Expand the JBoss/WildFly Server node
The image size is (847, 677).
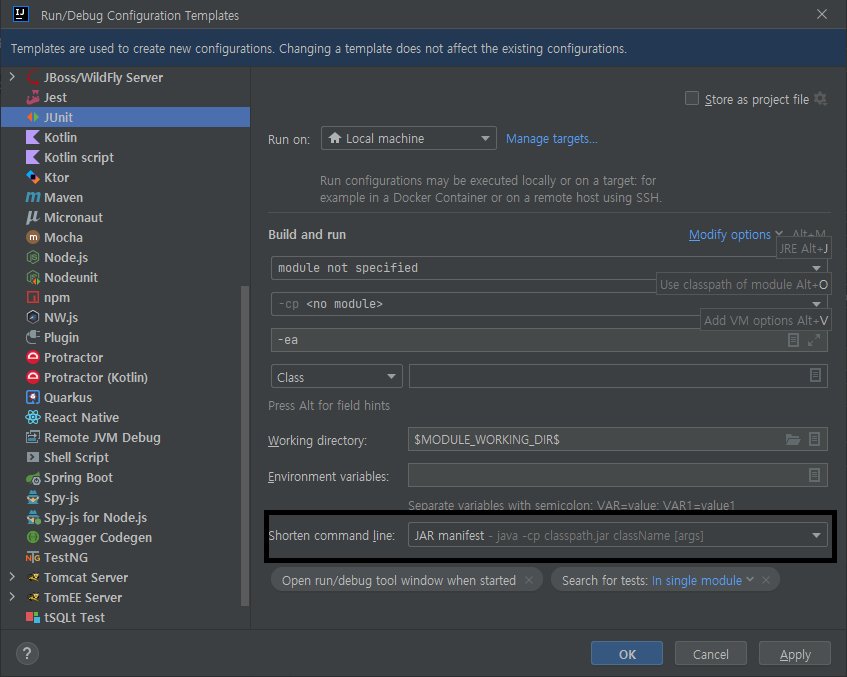(12, 77)
